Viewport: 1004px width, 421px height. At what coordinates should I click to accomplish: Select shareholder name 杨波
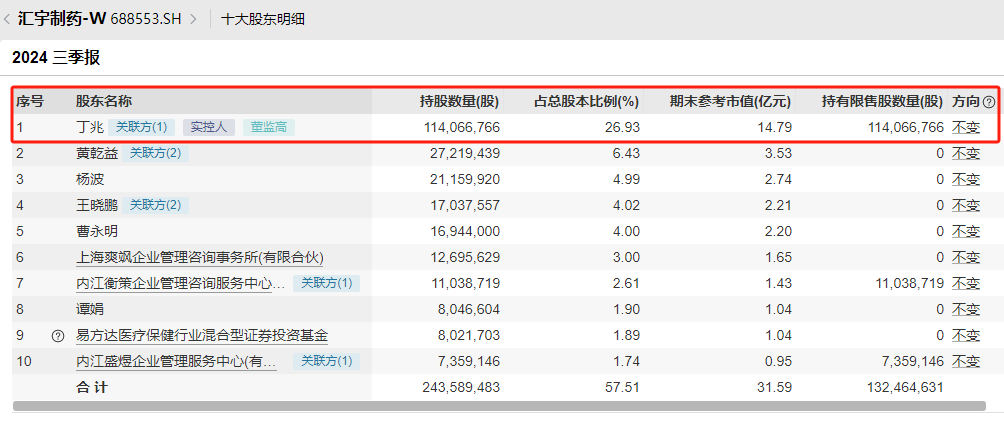point(90,179)
